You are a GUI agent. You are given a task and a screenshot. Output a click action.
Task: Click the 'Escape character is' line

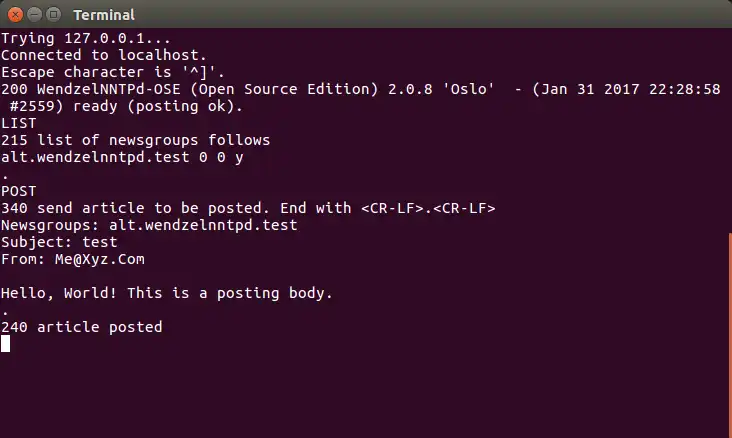click(x=113, y=72)
